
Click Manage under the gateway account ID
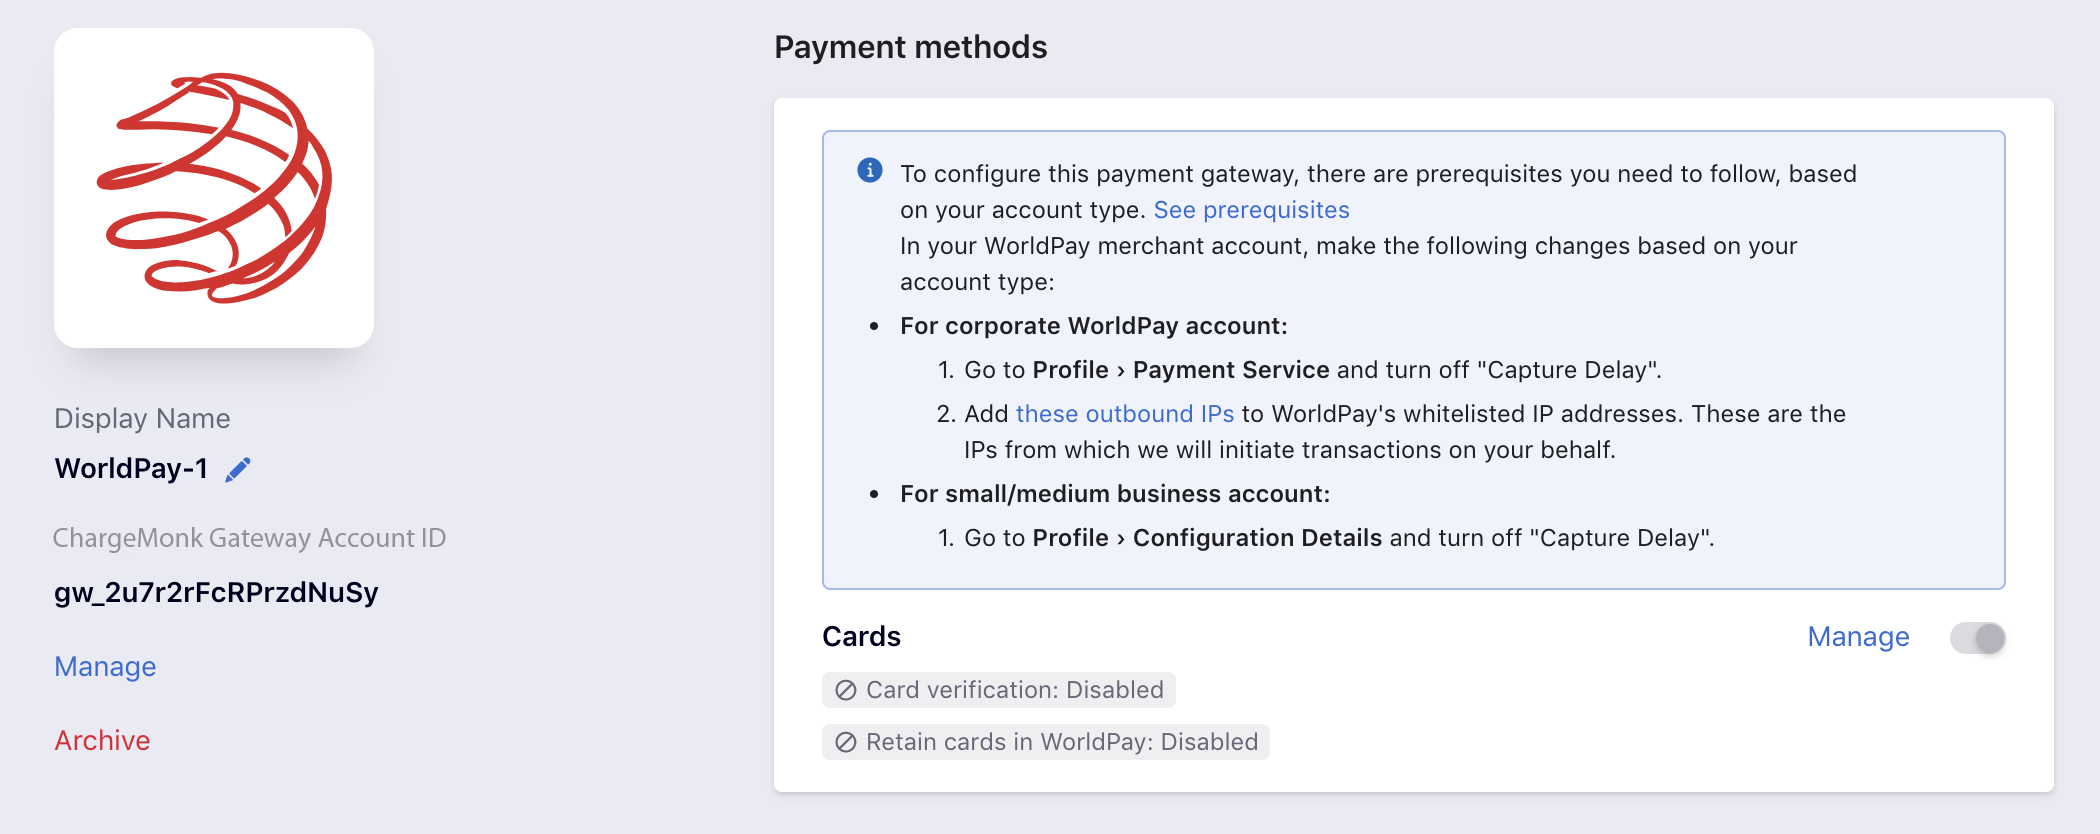tap(105, 667)
